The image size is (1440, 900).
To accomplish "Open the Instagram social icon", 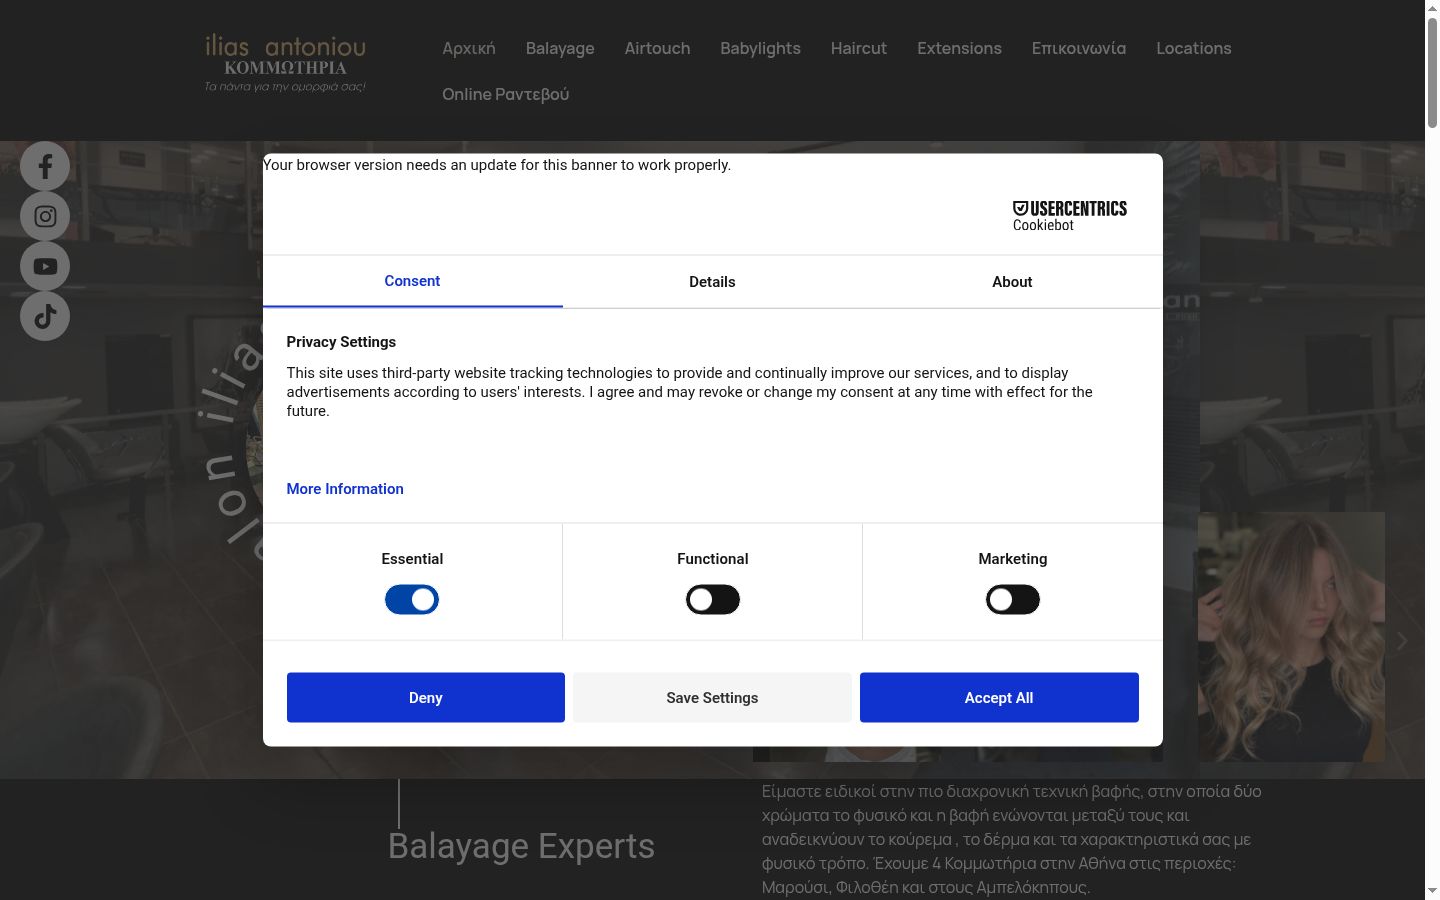I will 45,216.
